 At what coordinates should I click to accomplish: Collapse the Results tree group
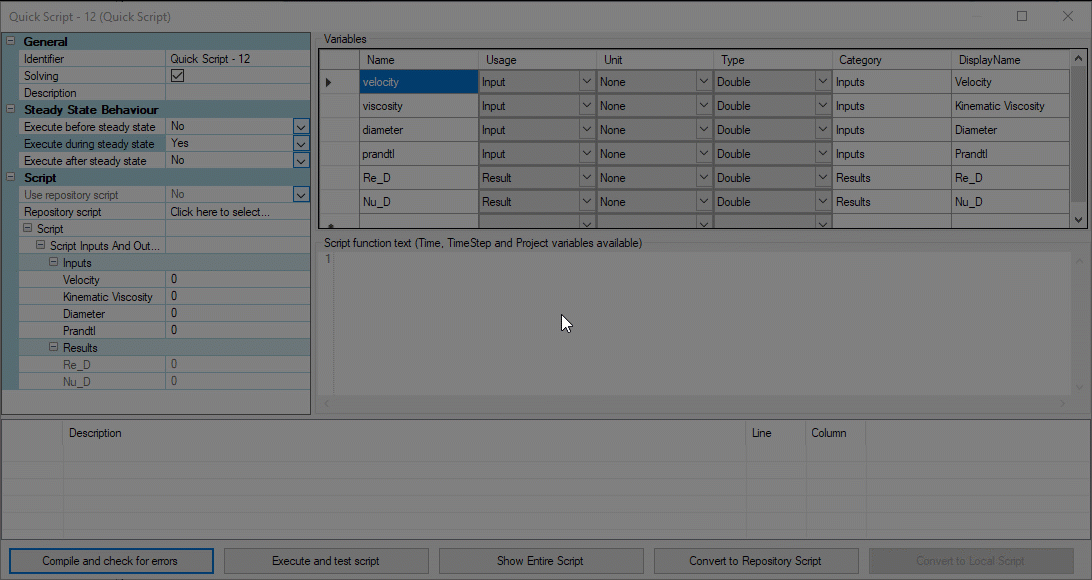(54, 348)
